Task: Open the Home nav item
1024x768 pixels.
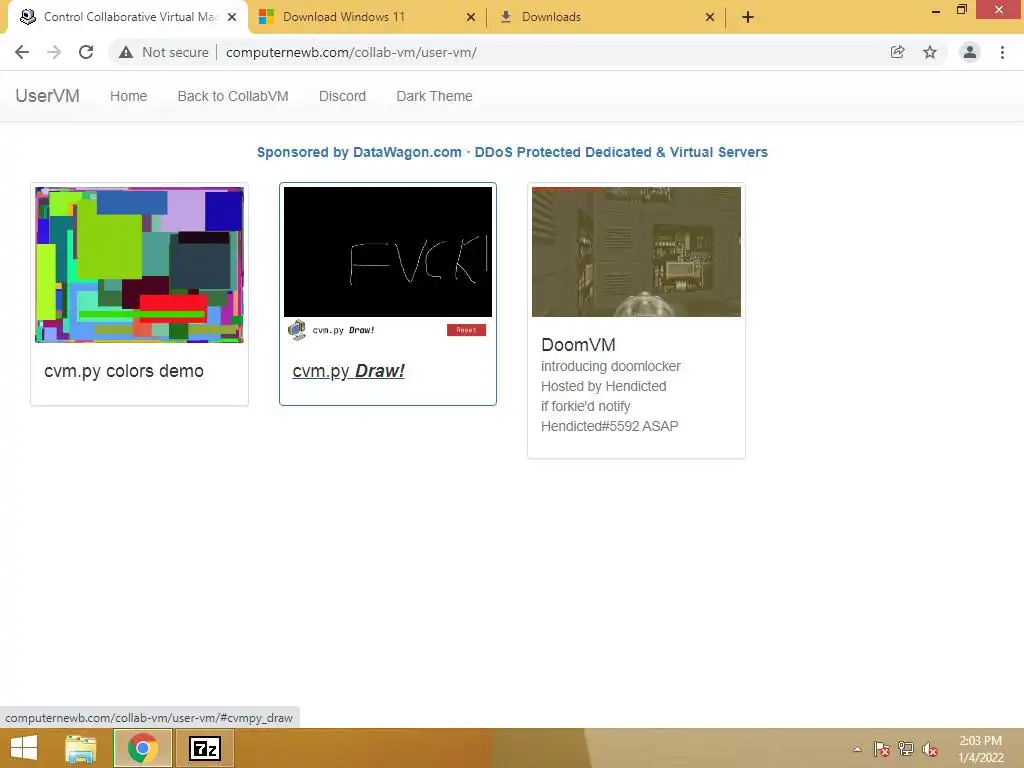Action: click(x=129, y=96)
